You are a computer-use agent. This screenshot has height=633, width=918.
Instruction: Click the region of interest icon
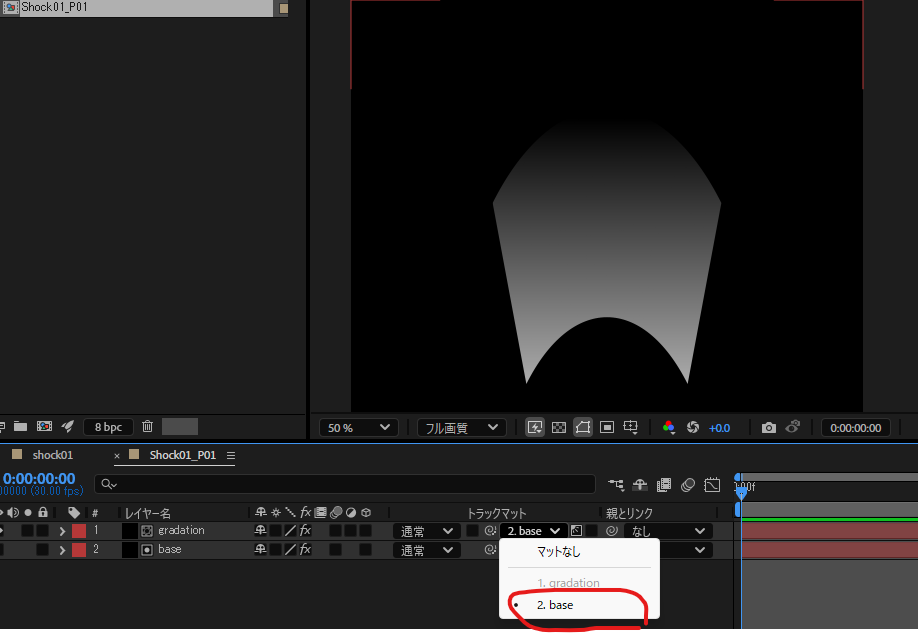(607, 427)
